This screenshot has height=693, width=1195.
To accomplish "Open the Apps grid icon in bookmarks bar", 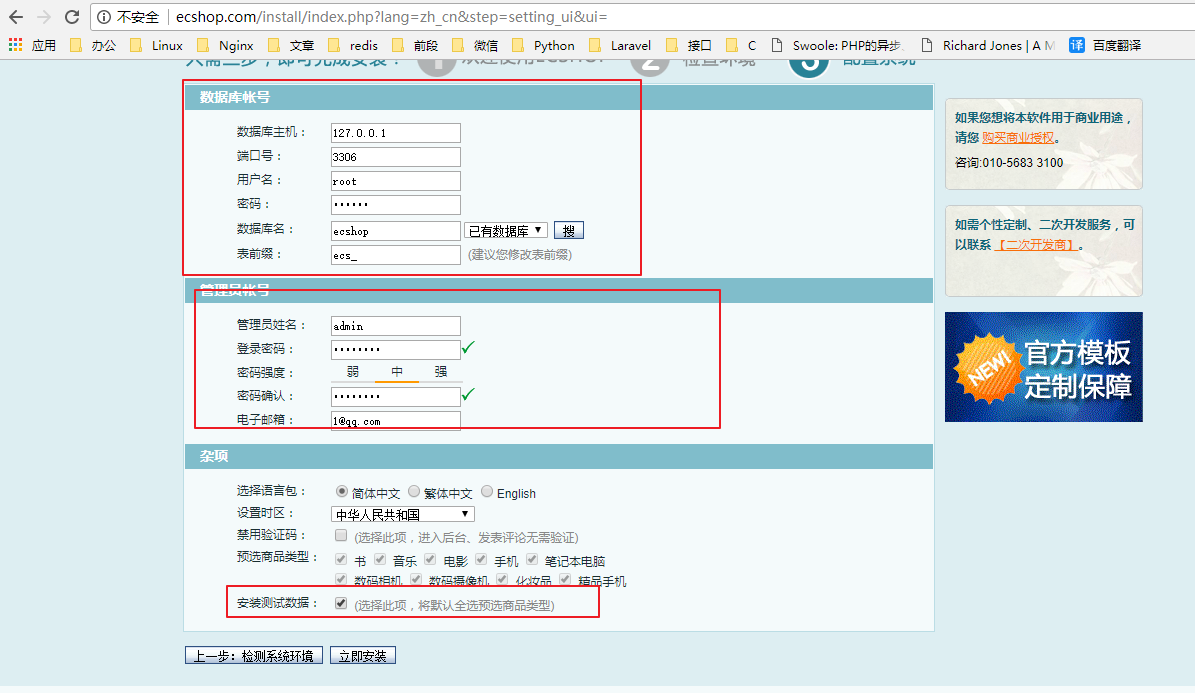I will (x=15, y=45).
